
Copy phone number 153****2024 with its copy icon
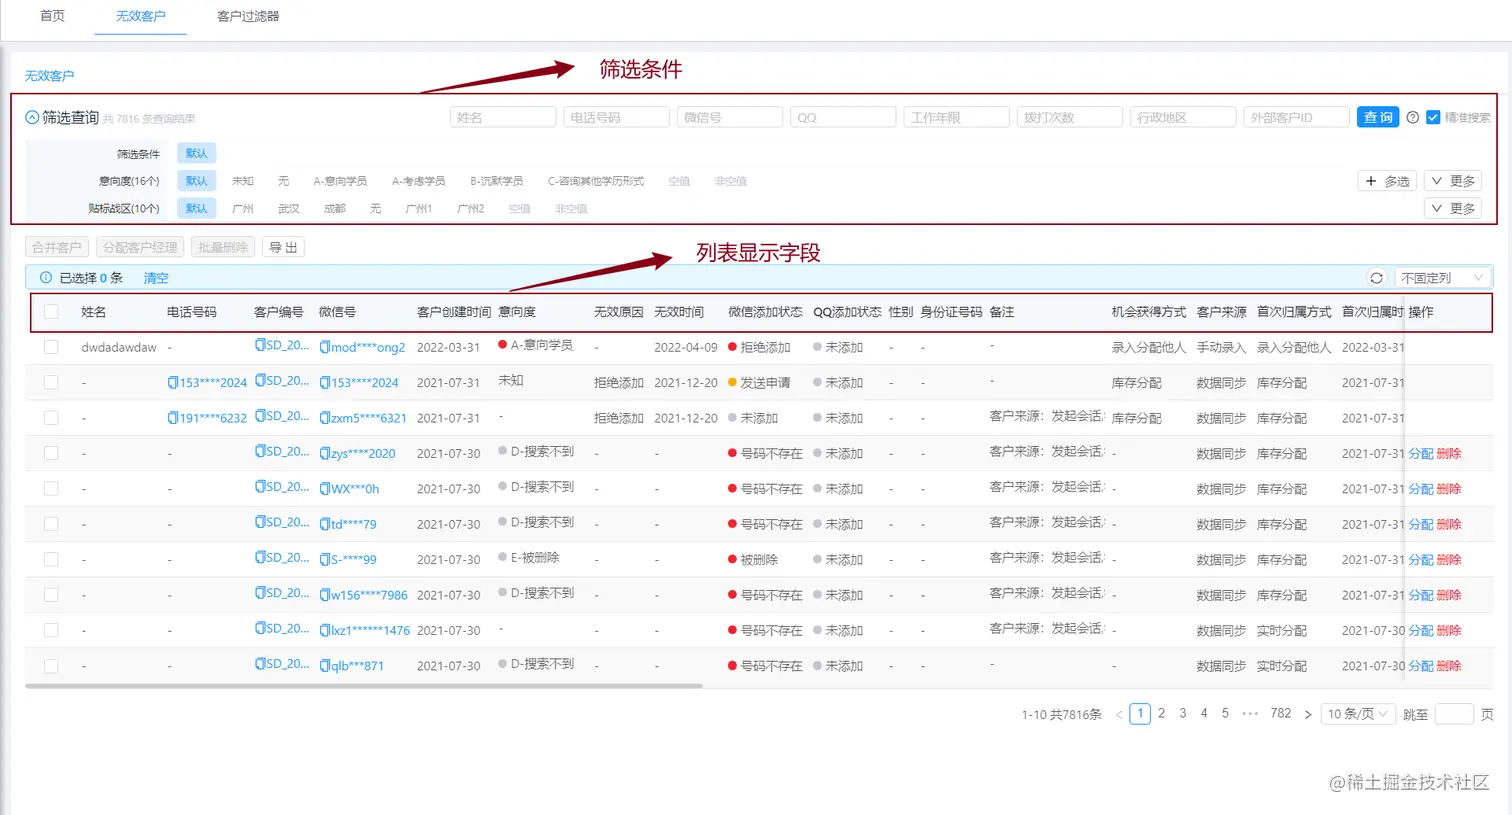173,382
